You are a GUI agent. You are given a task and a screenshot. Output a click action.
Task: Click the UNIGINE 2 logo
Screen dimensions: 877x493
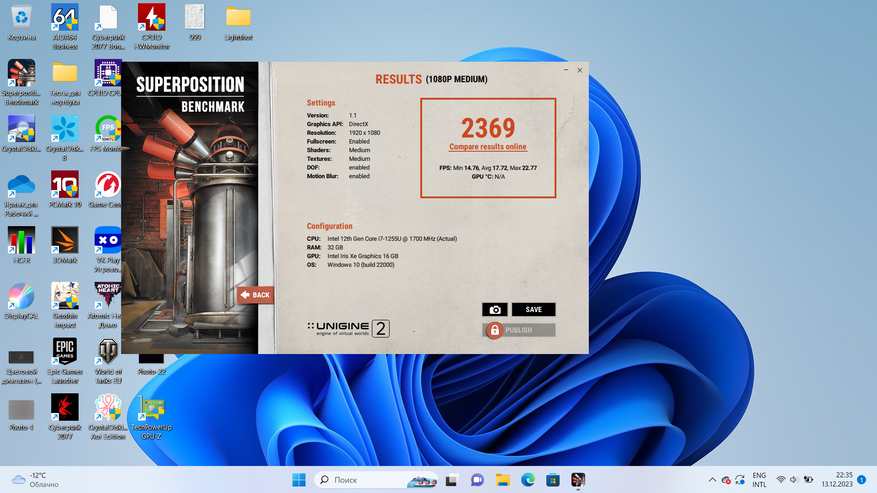348,328
